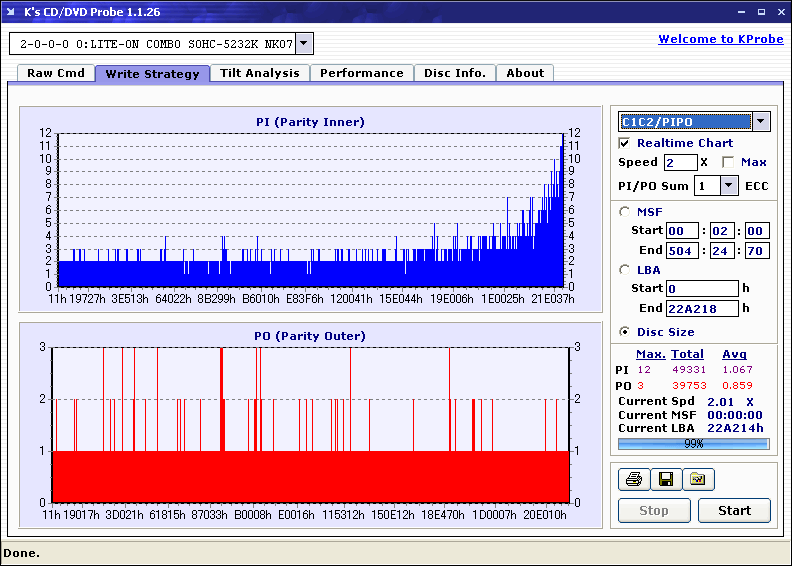Click the folder icon button beside save
The image size is (792, 566).
tap(698, 480)
